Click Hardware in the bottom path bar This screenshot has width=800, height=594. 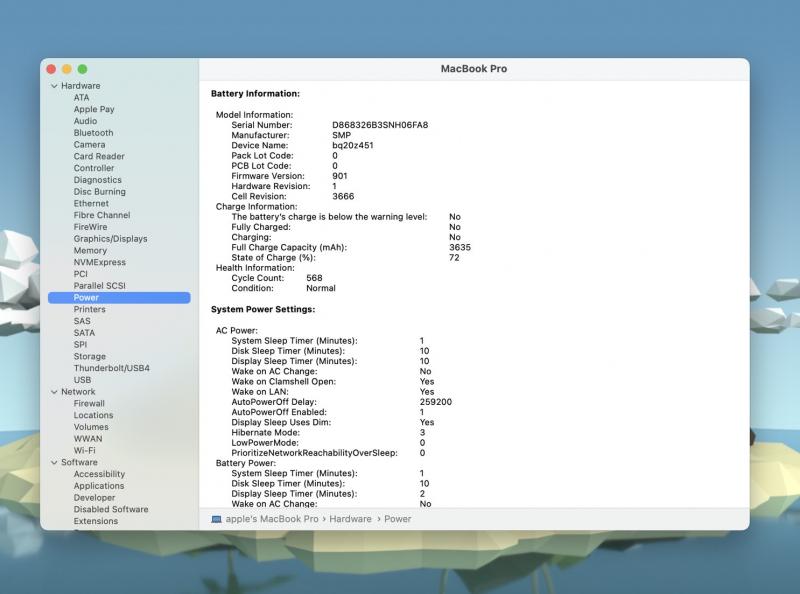click(x=350, y=519)
